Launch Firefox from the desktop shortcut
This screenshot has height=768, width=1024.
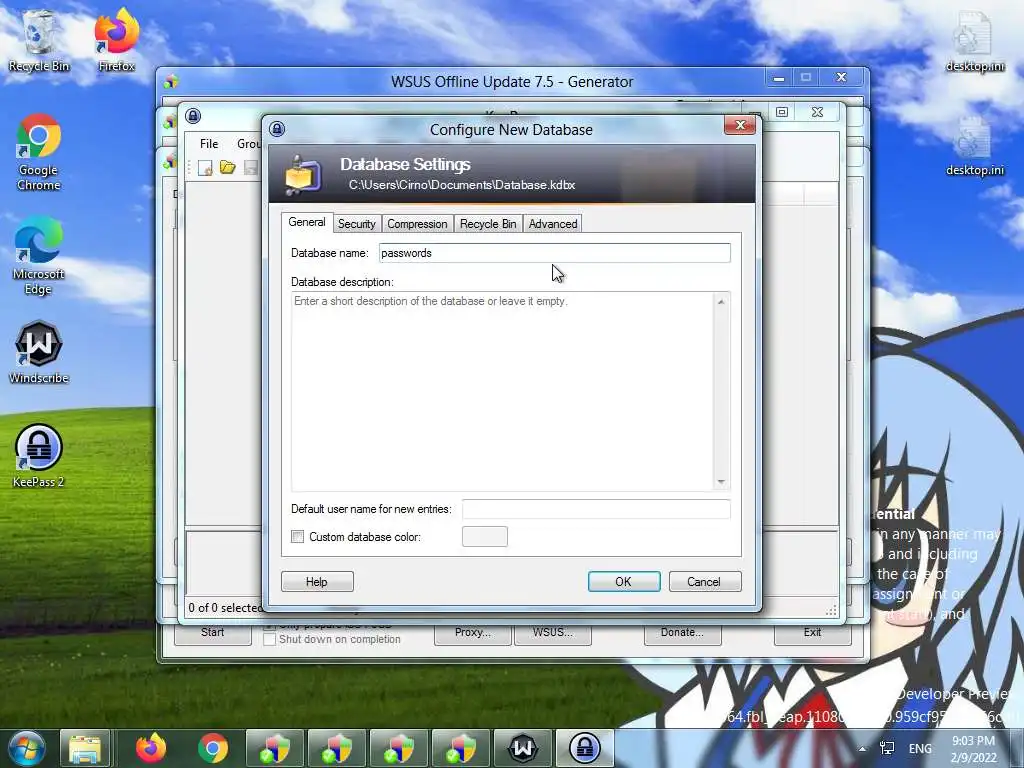[116, 40]
